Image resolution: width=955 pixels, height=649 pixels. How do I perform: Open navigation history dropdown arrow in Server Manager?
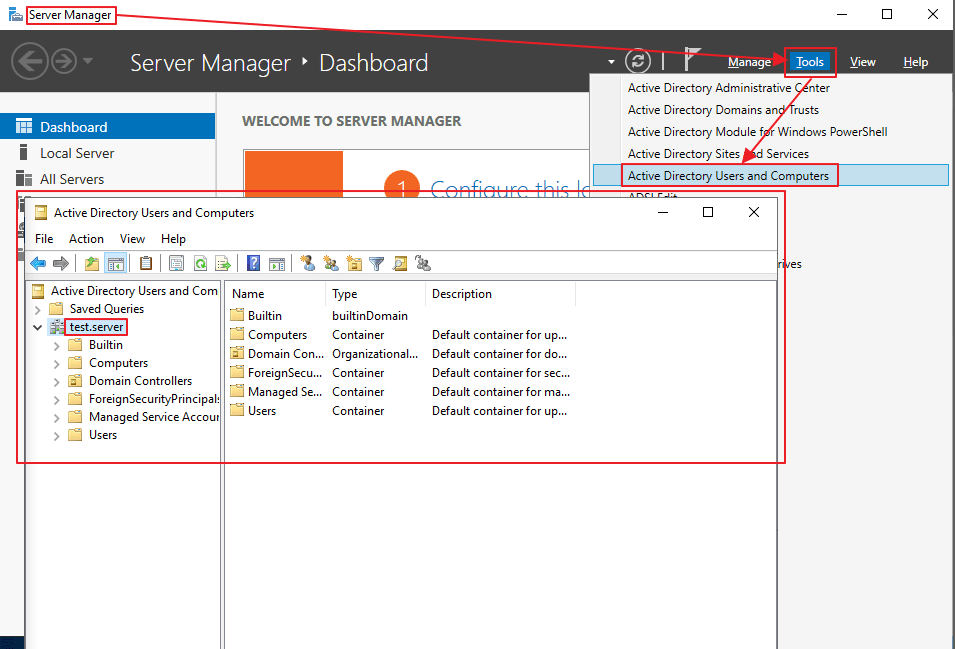coord(88,61)
